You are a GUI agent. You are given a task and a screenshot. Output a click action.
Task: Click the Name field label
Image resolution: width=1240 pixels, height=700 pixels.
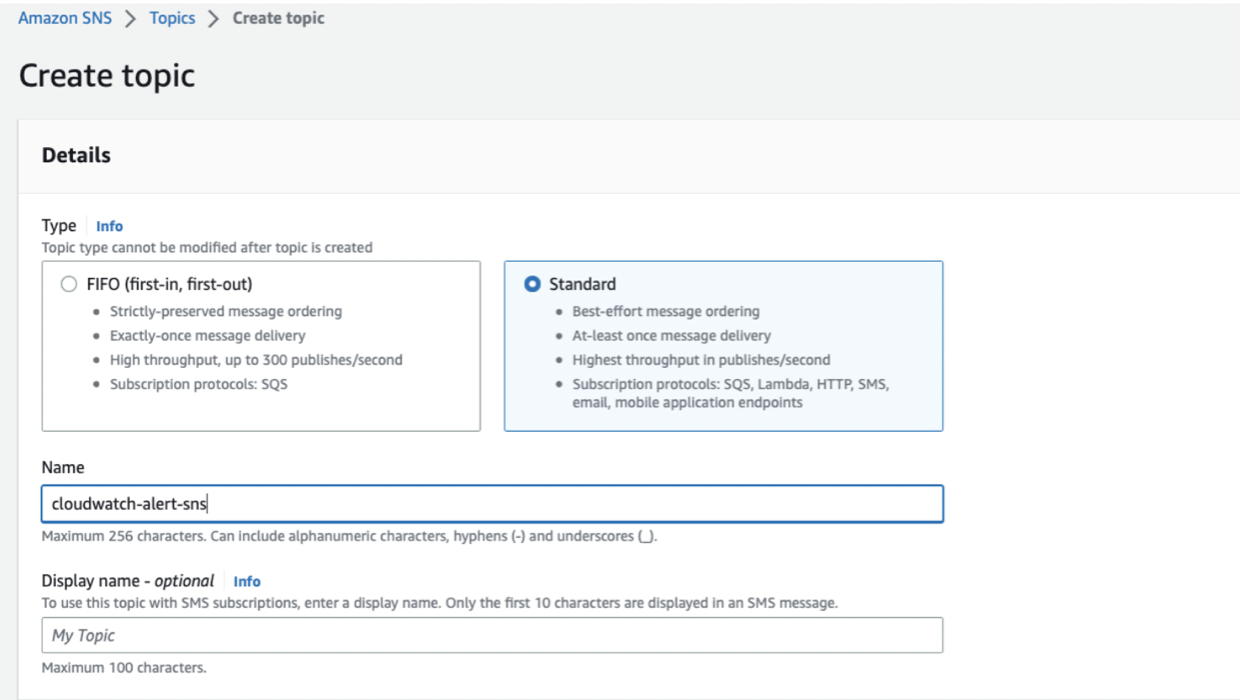[63, 467]
